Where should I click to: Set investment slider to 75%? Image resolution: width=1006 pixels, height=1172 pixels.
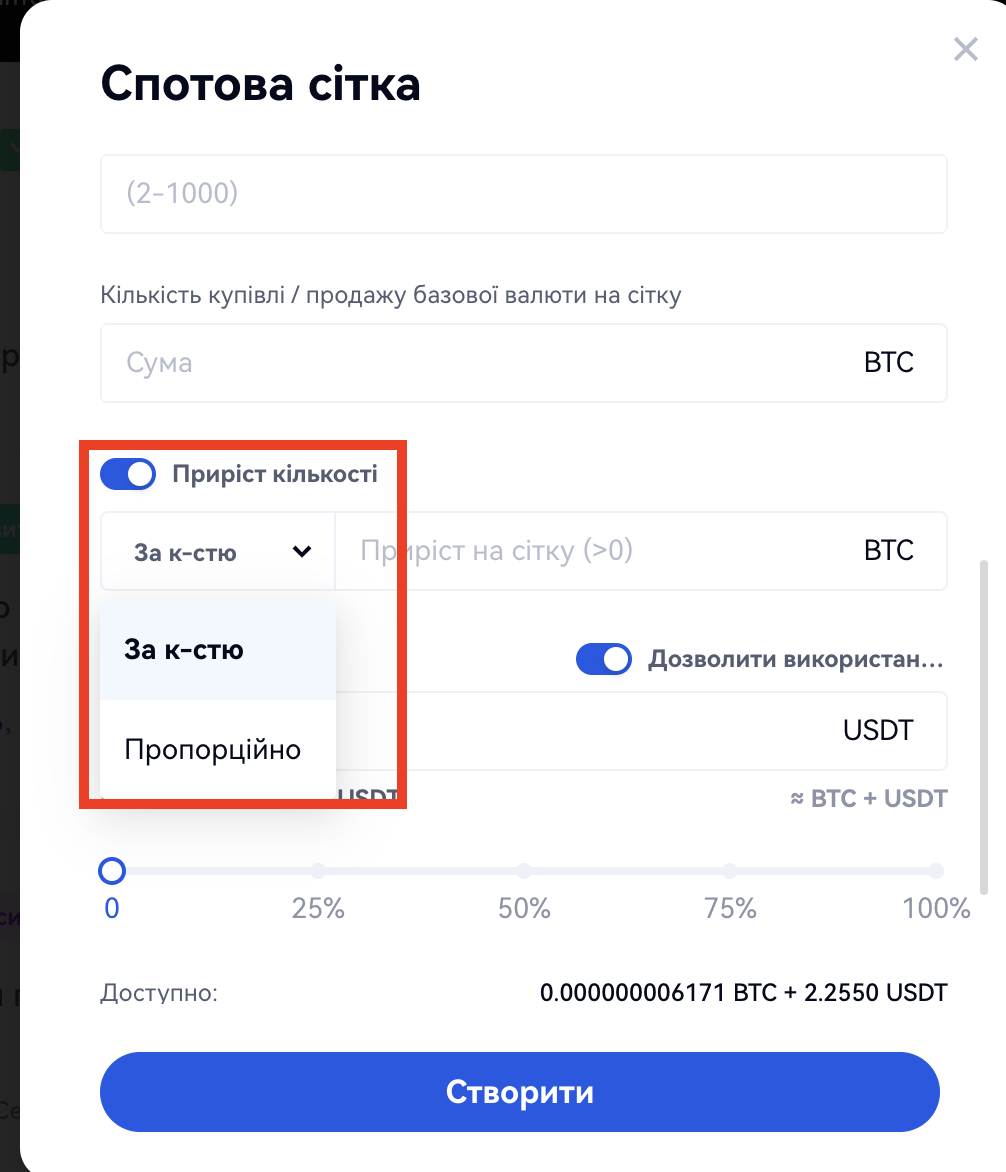click(x=730, y=871)
